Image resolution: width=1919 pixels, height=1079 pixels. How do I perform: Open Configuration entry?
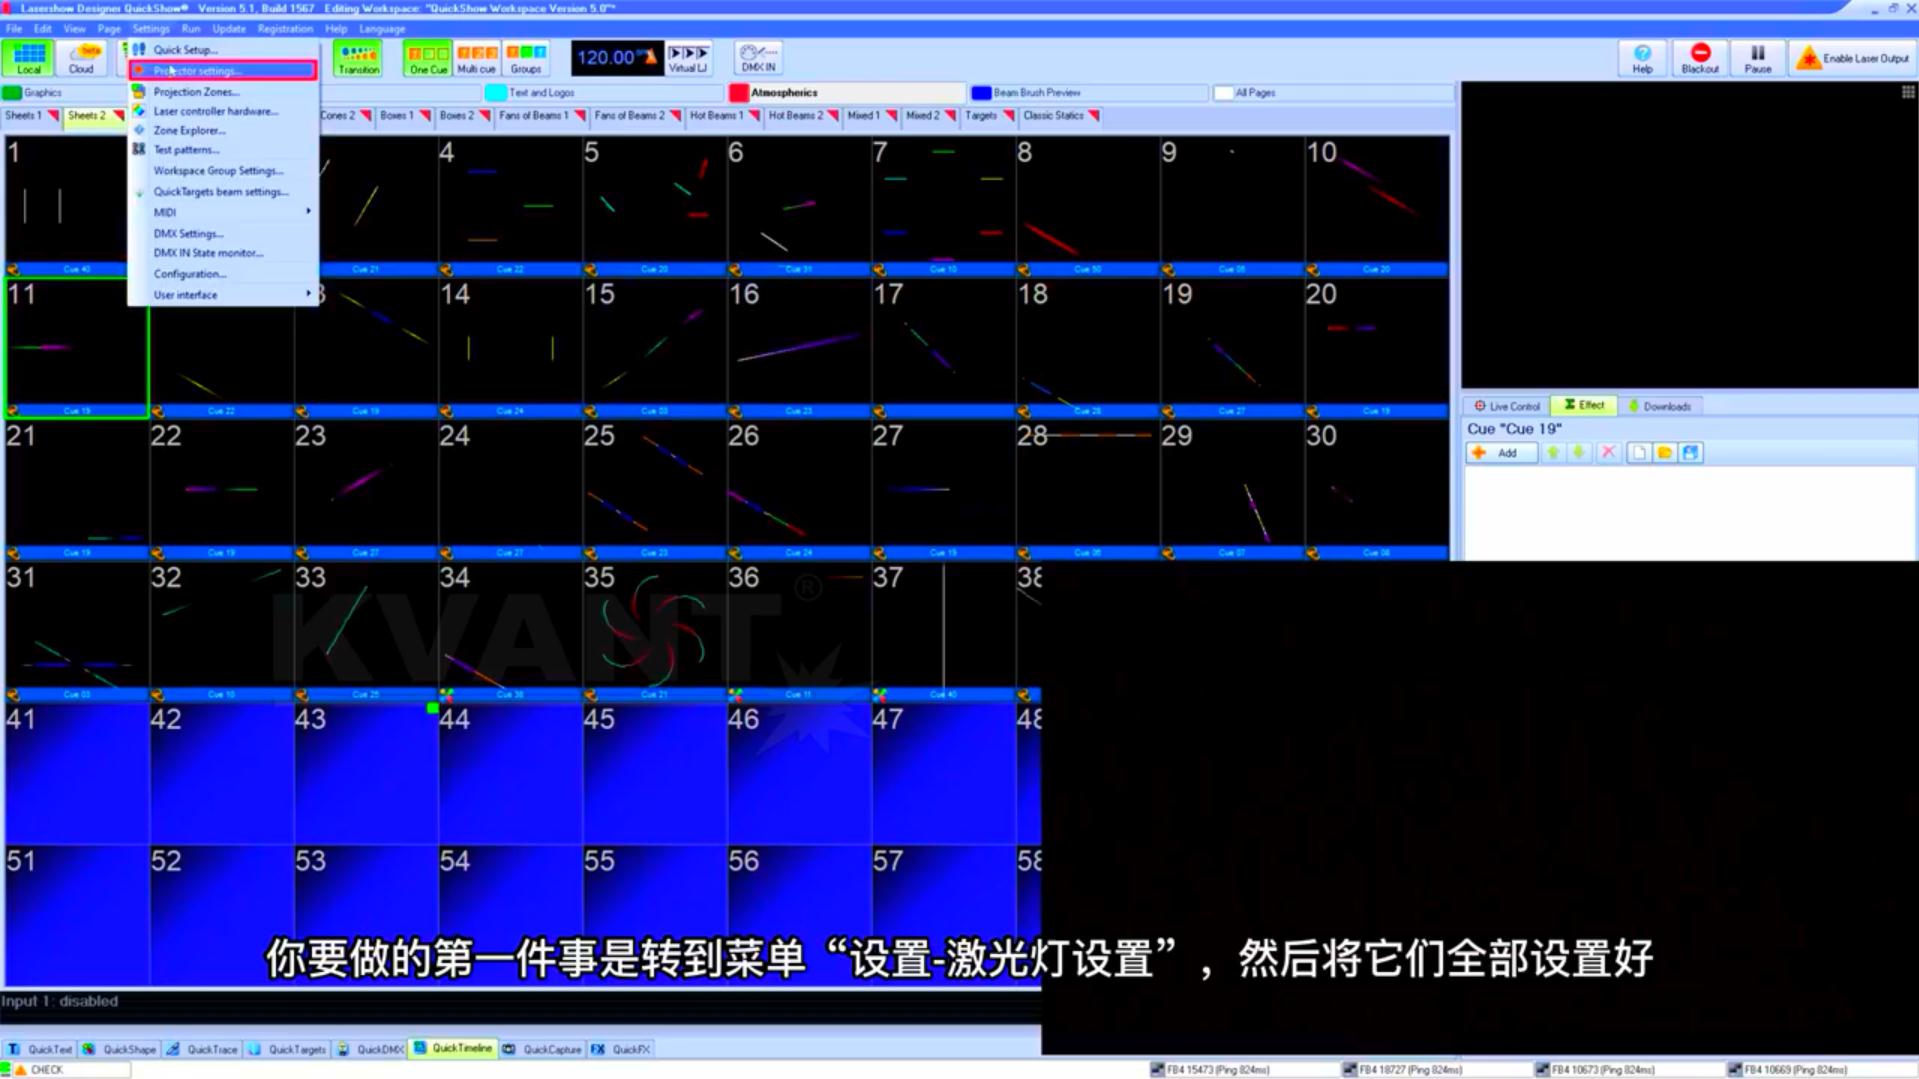click(x=223, y=274)
